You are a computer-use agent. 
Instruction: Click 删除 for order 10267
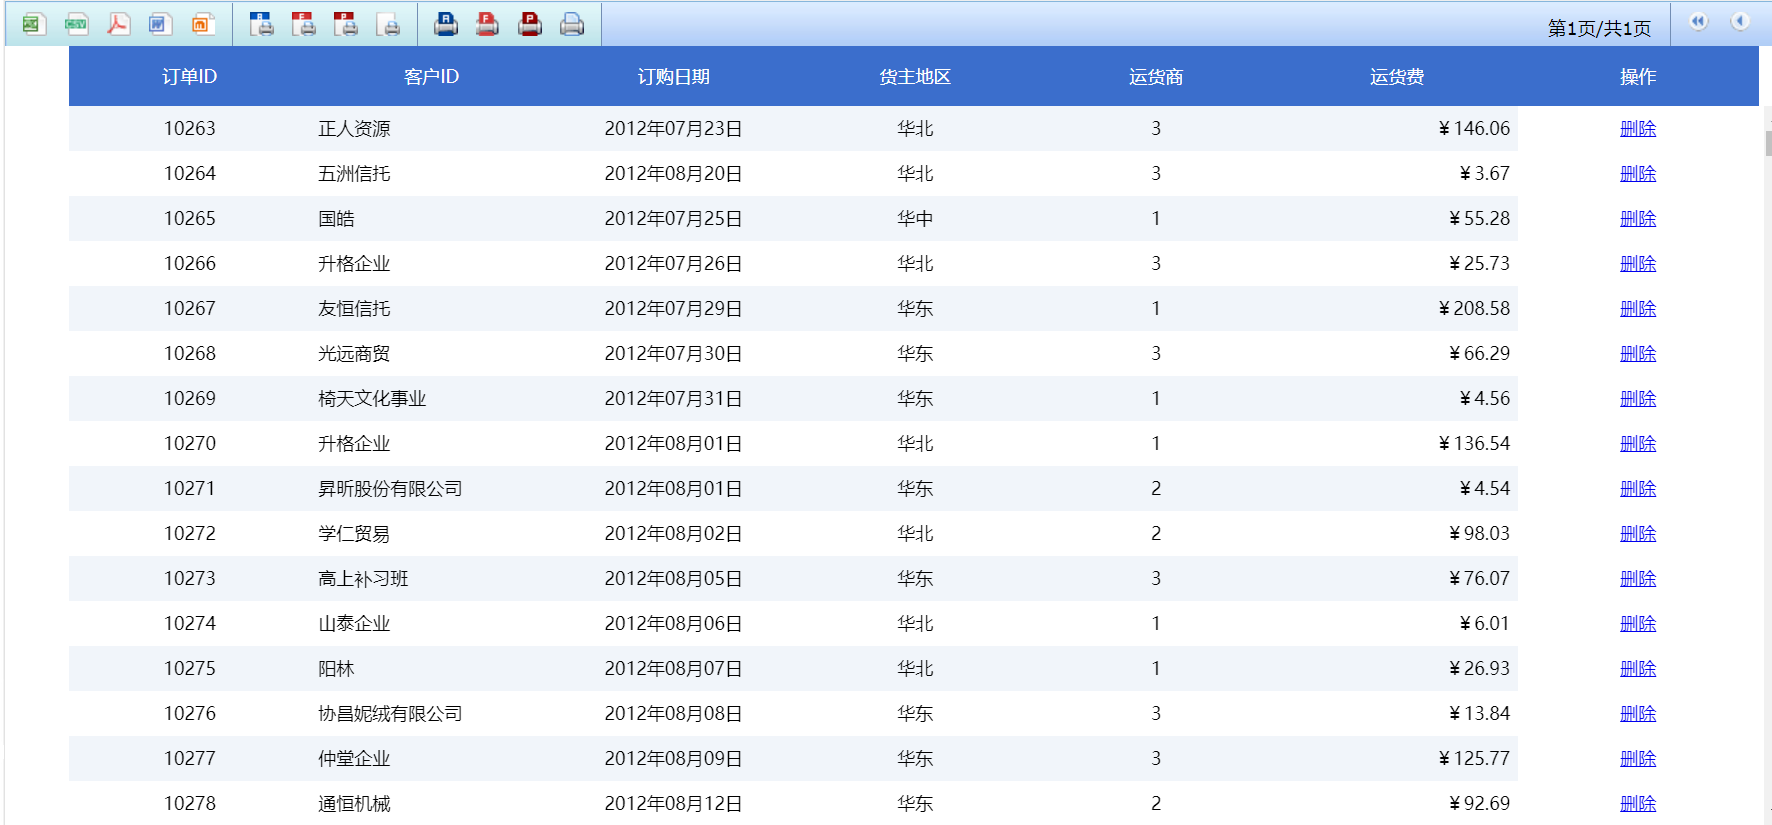click(1637, 309)
